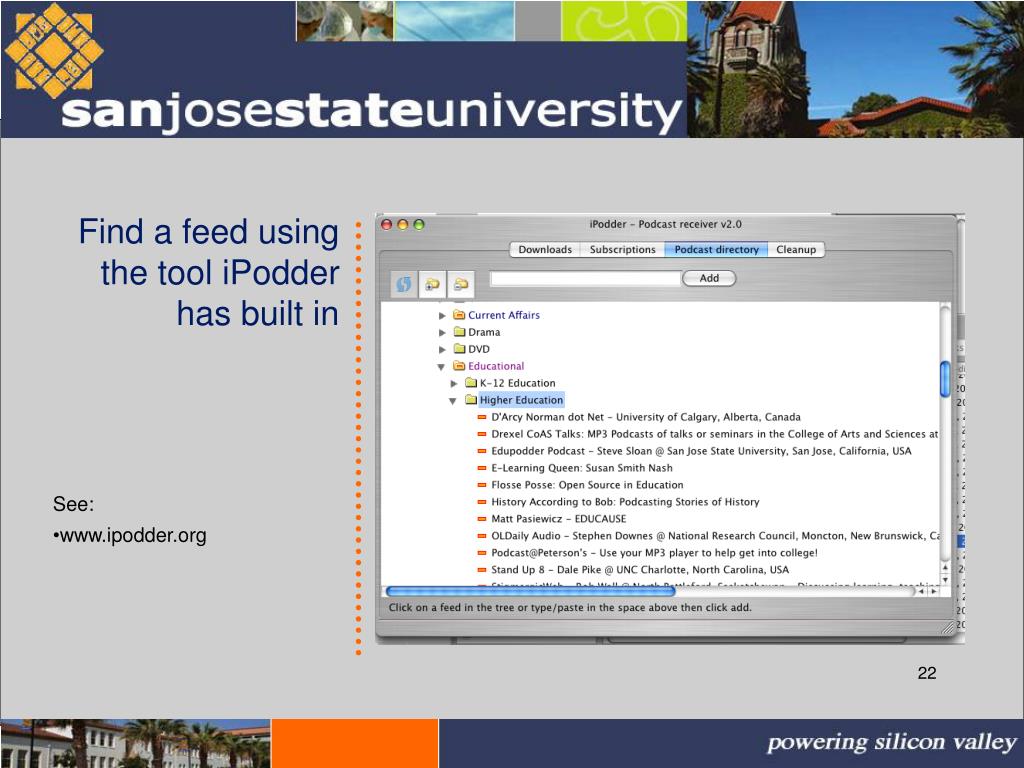Open the Downloads tab
Viewport: 1024px width, 768px height.
click(545, 249)
